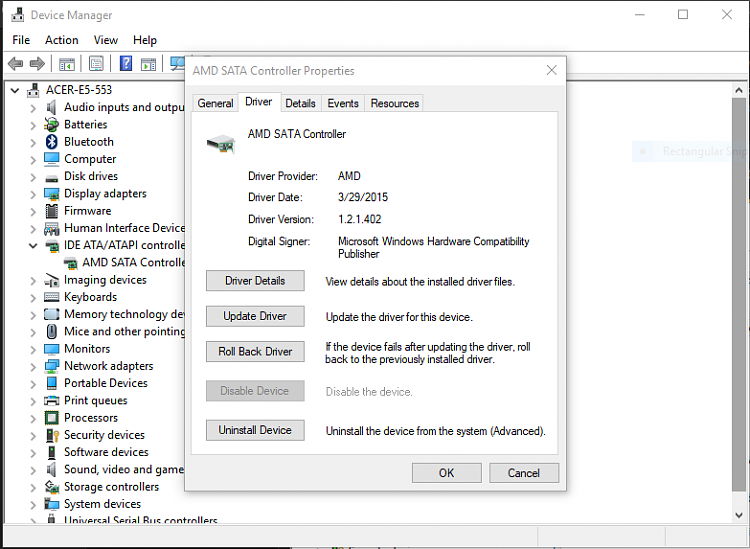Click the Back arrow toolbar icon
Viewport: 750px width, 549px height.
coord(16,63)
